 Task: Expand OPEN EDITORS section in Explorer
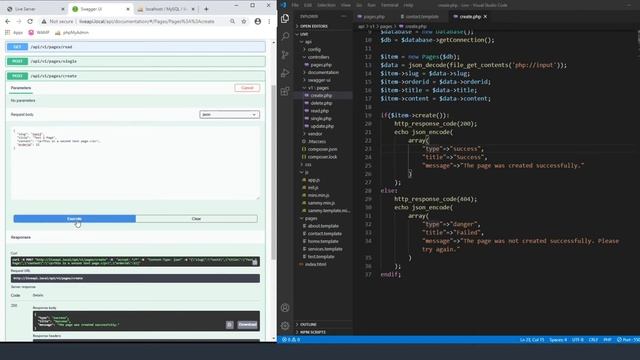[x=313, y=26]
